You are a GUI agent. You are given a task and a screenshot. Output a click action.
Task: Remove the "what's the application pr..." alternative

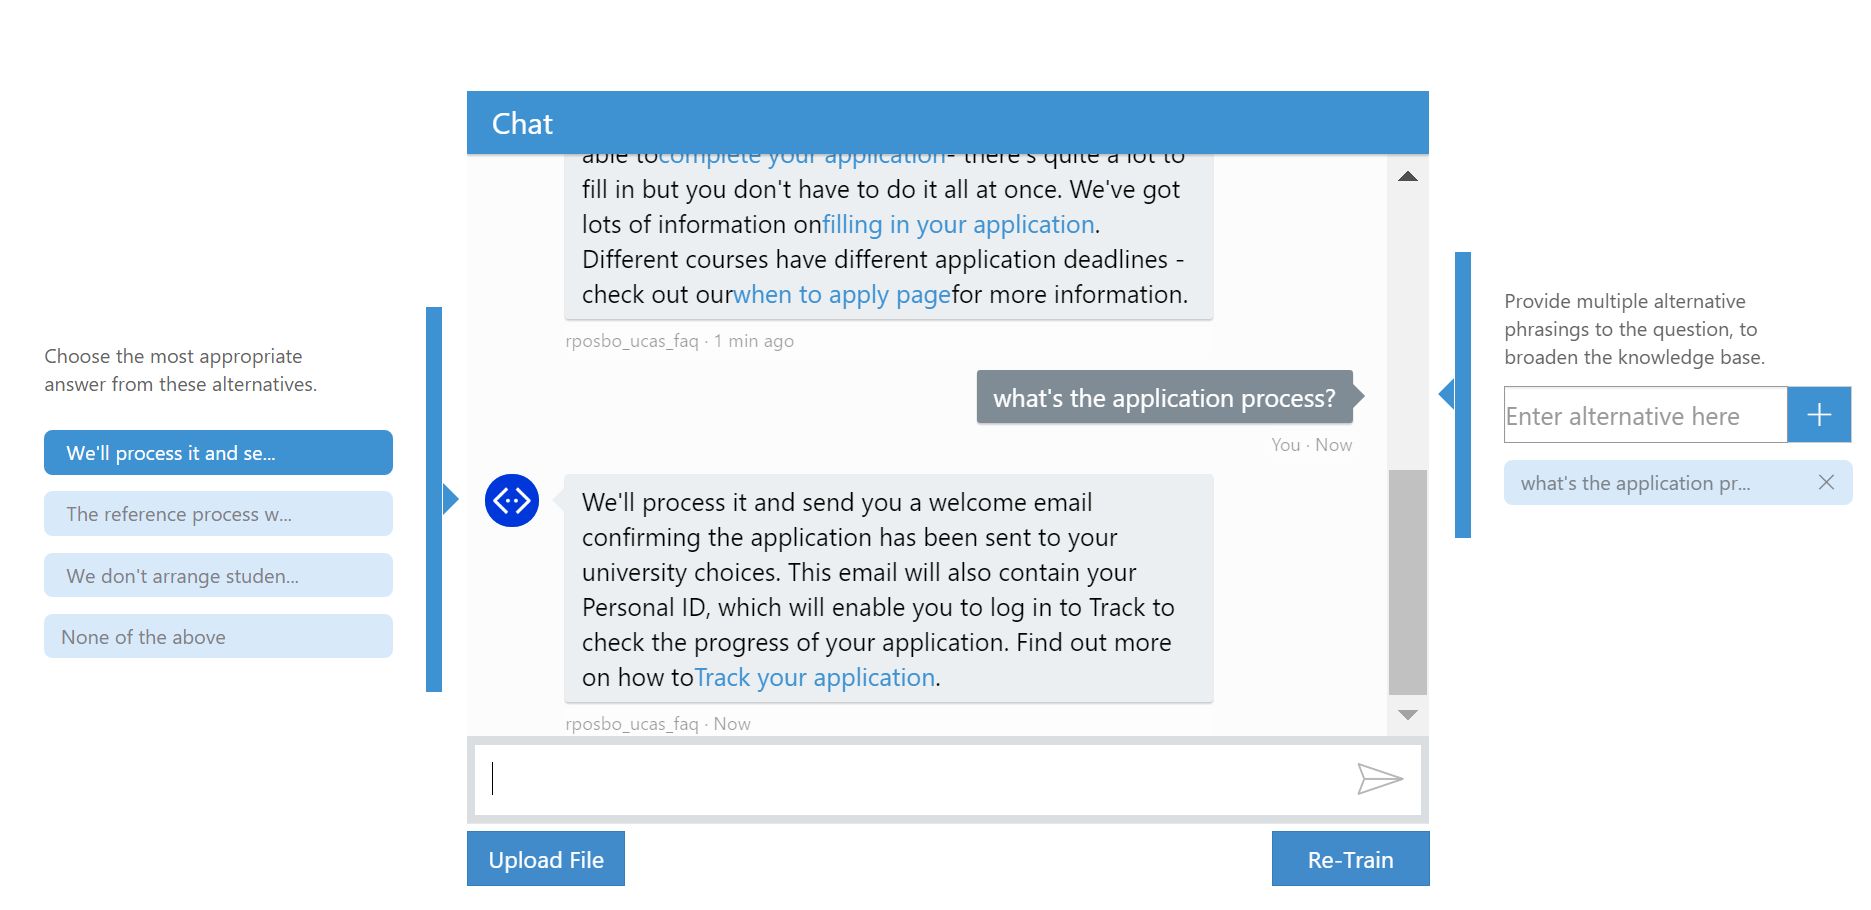click(1826, 482)
